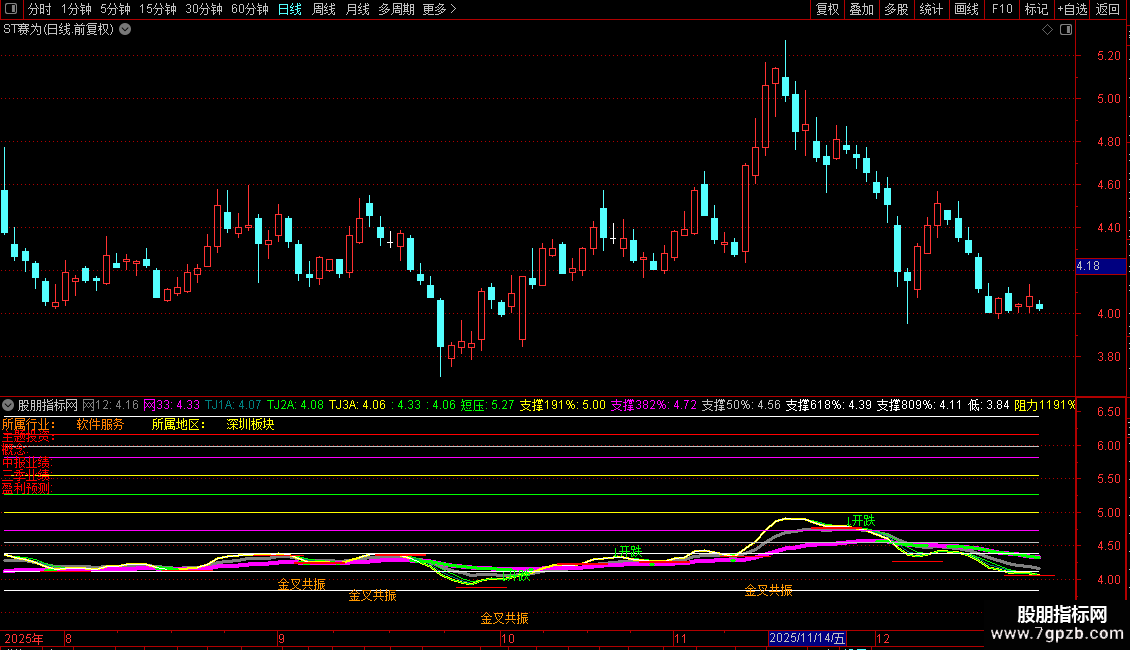Click the 叠加 overlay button
Image resolution: width=1130 pixels, height=650 pixels.
coord(861,10)
